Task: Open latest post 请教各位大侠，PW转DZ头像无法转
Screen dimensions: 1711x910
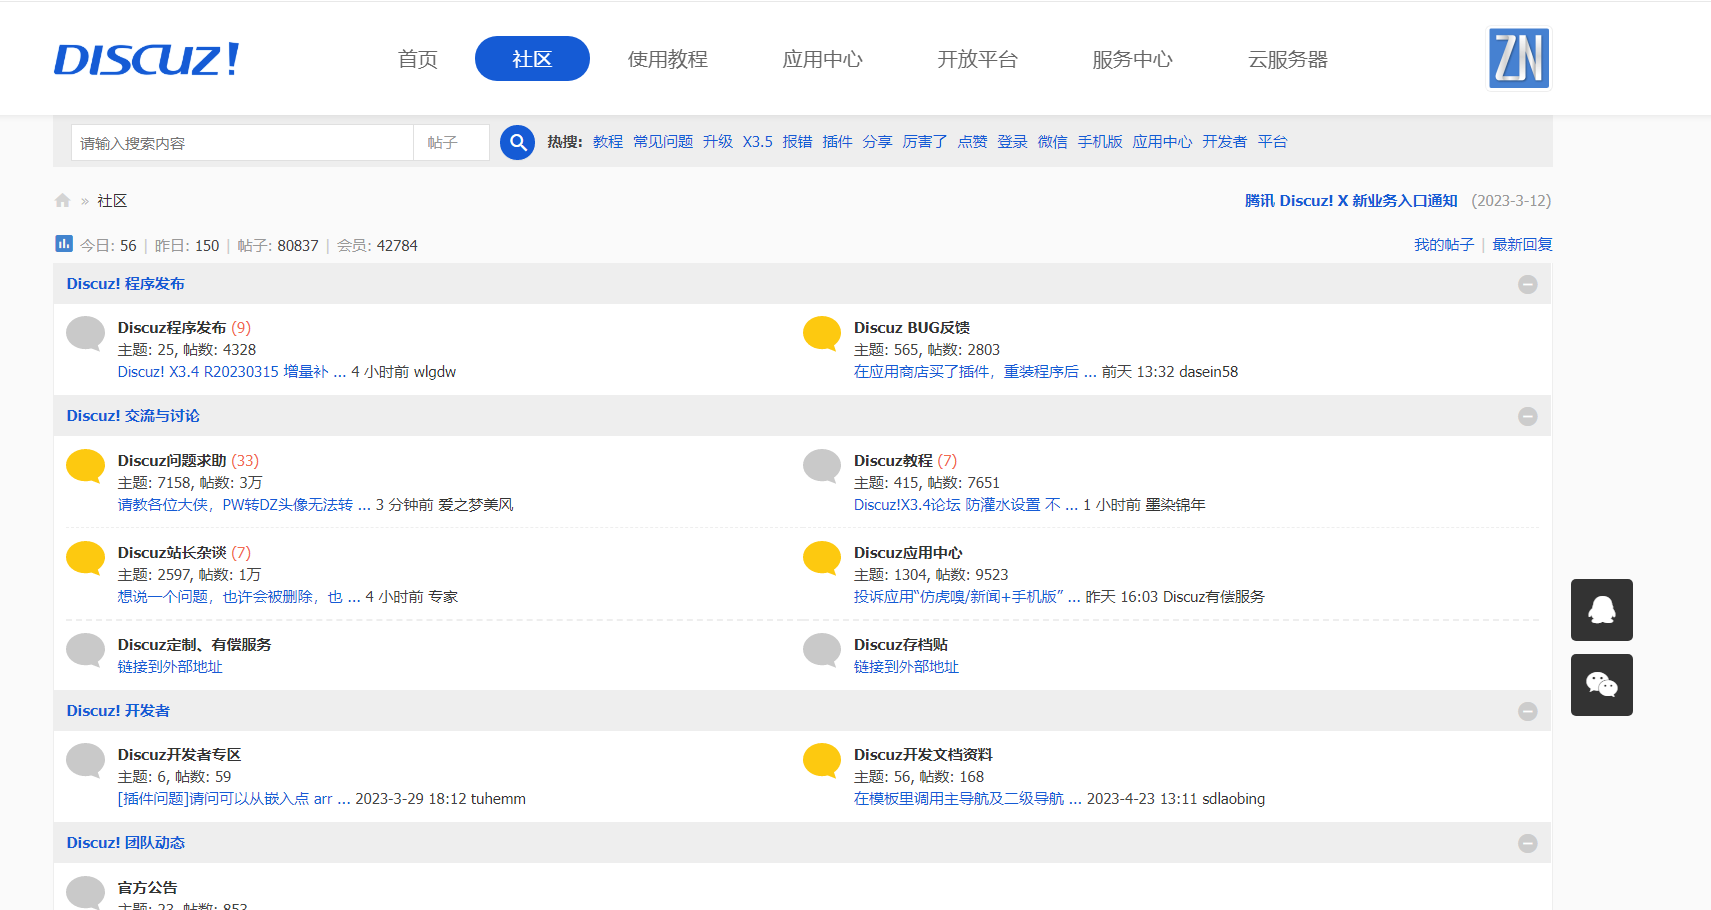Action: pyautogui.click(x=244, y=505)
